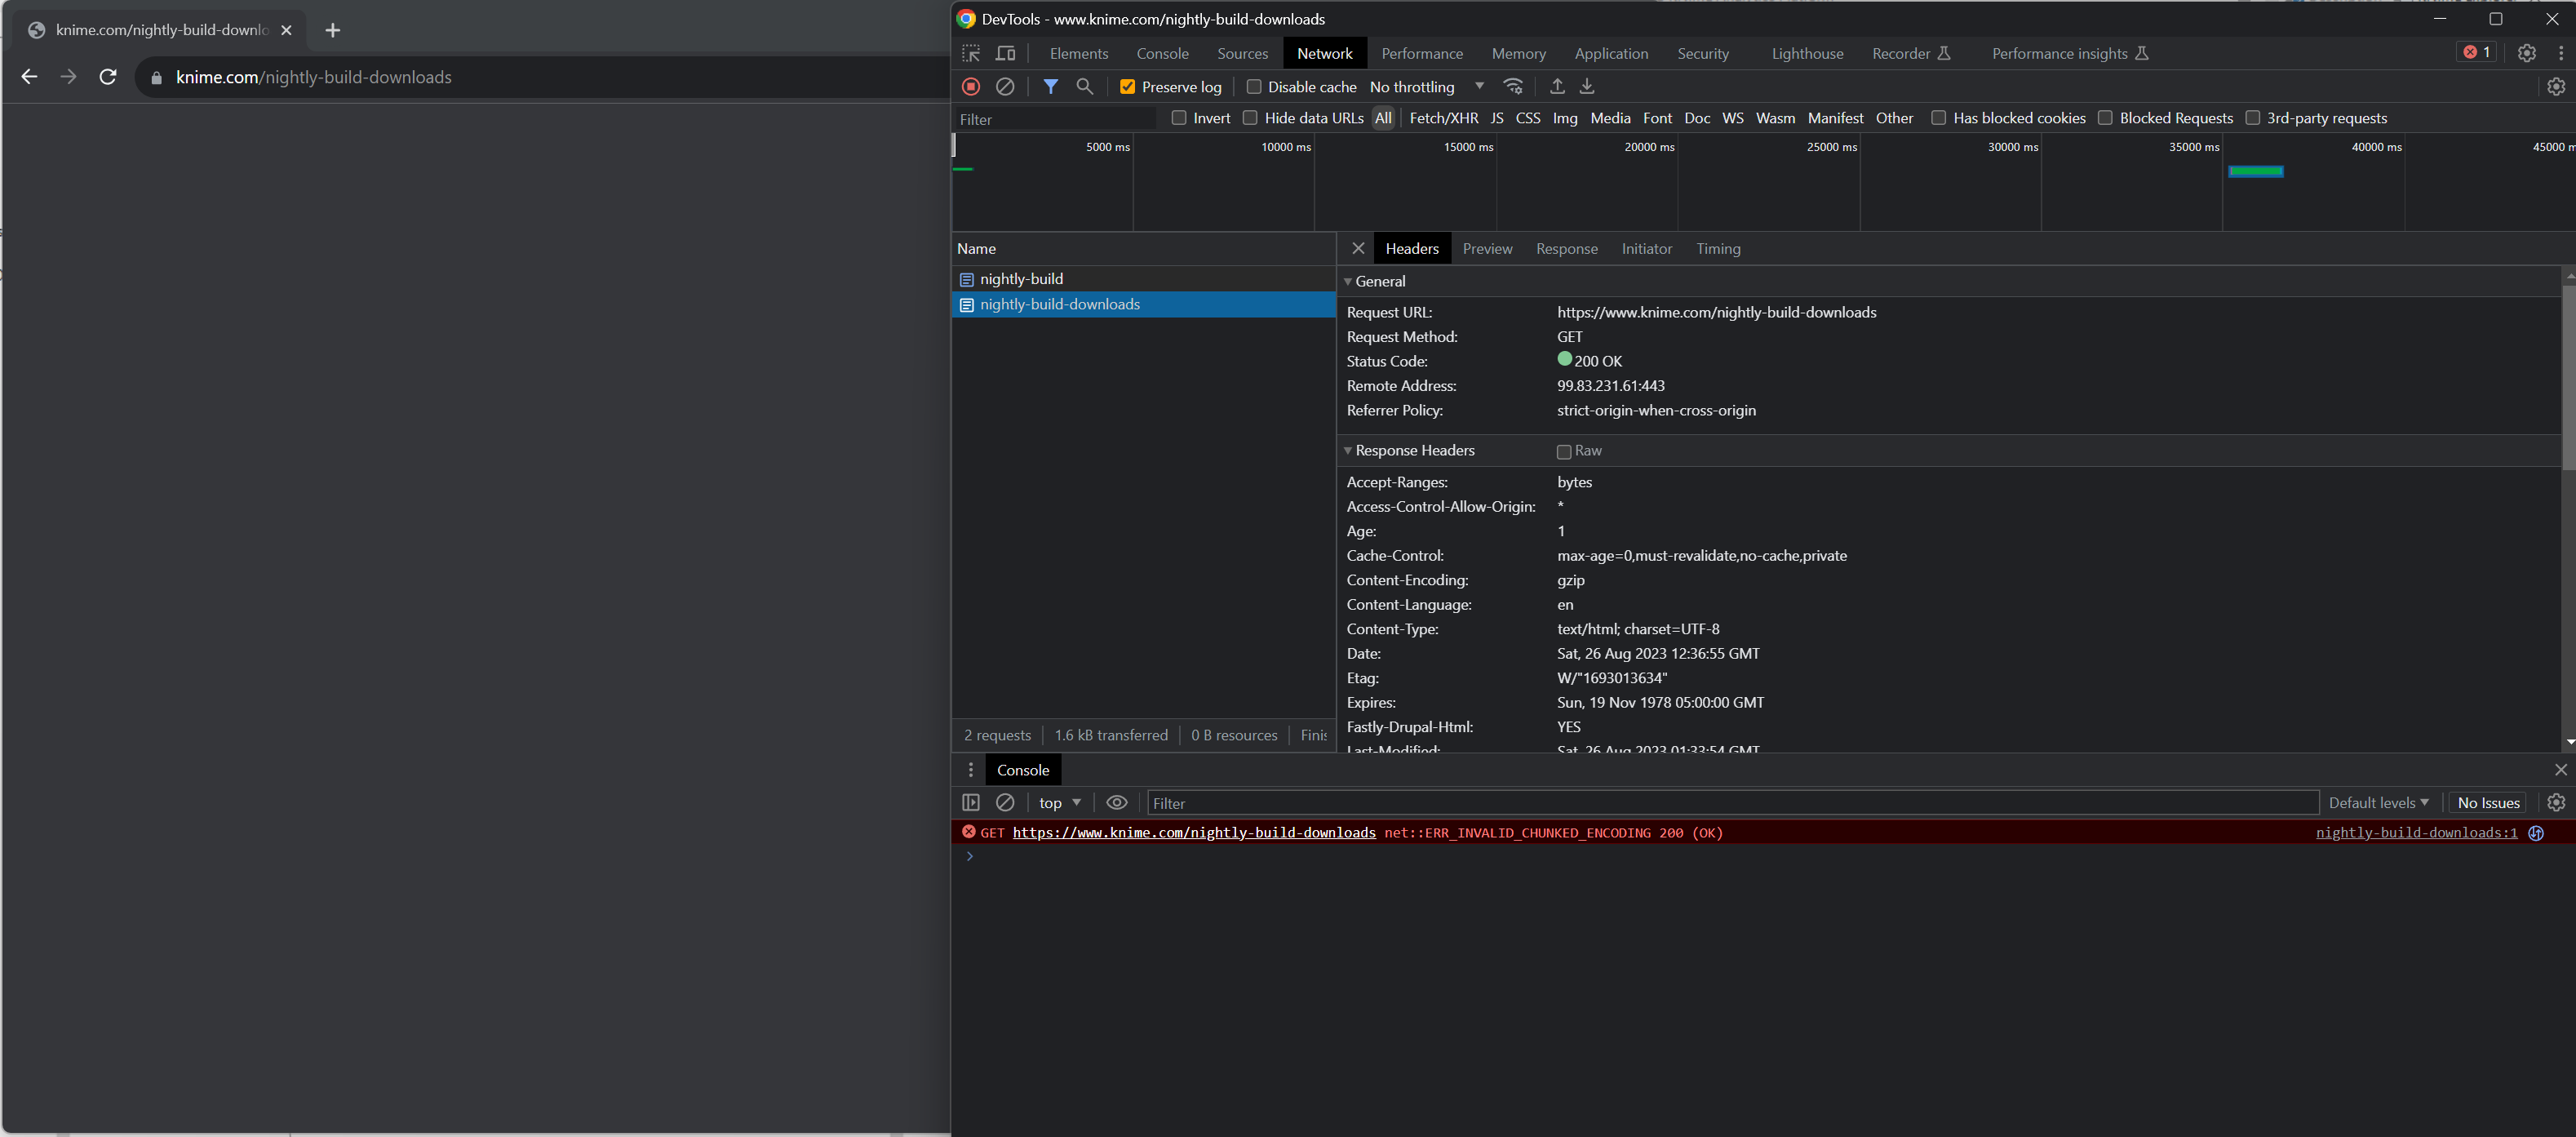Open network search magnifier

pos(1084,87)
